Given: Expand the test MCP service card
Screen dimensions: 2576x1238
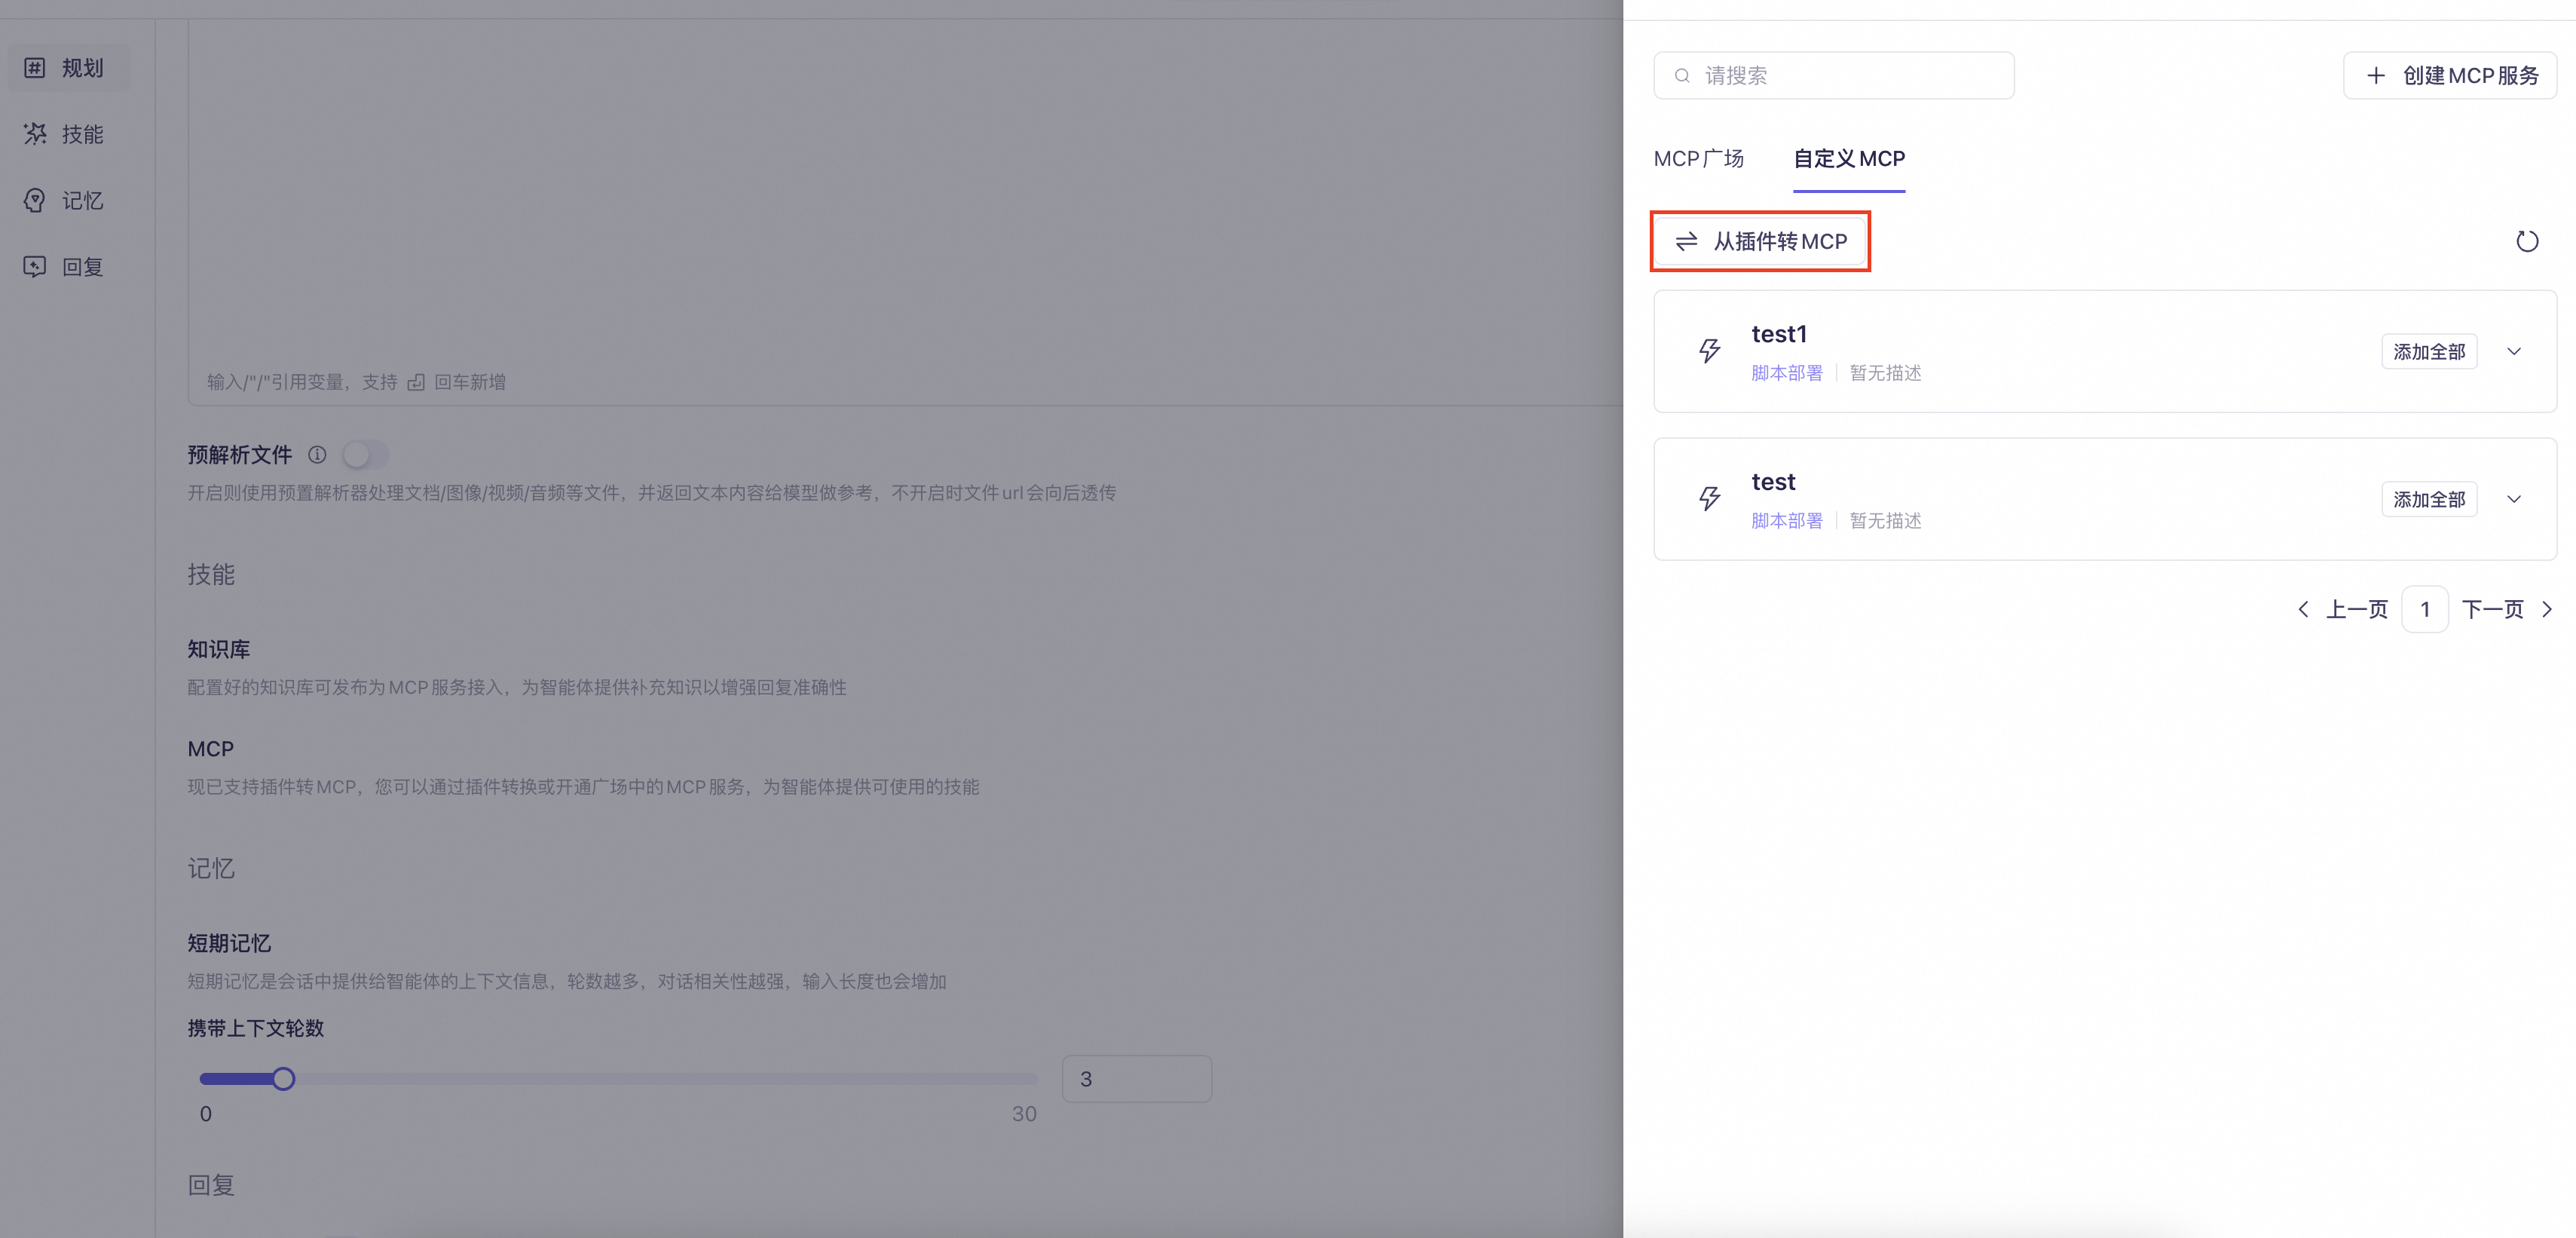Looking at the screenshot, I should [2513, 499].
